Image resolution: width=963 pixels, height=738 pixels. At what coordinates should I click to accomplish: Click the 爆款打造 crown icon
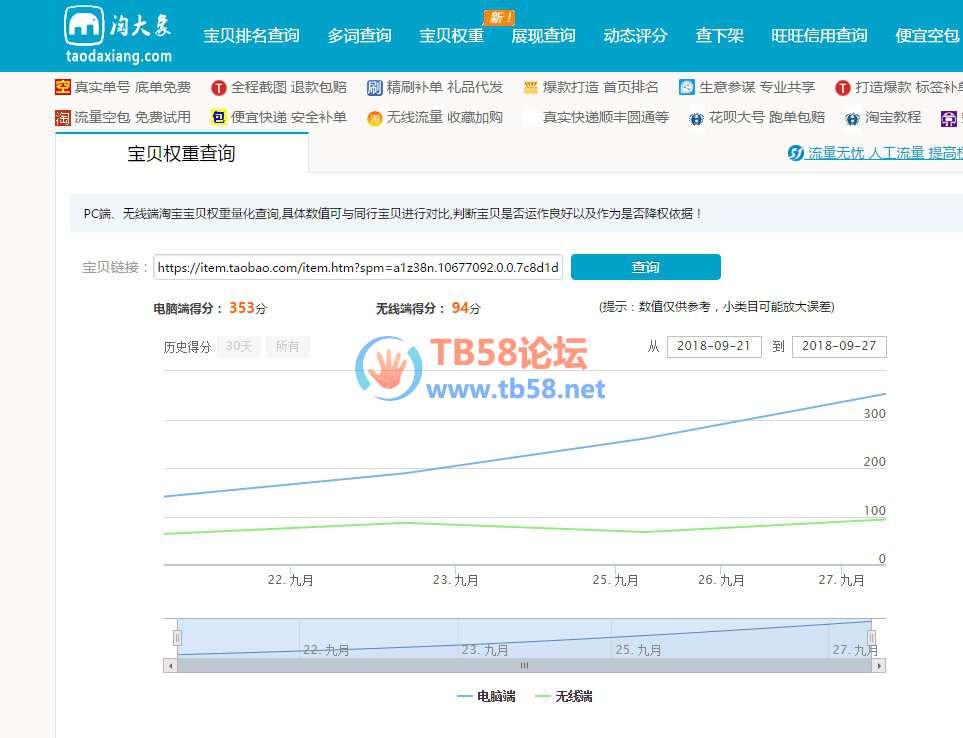(x=530, y=88)
